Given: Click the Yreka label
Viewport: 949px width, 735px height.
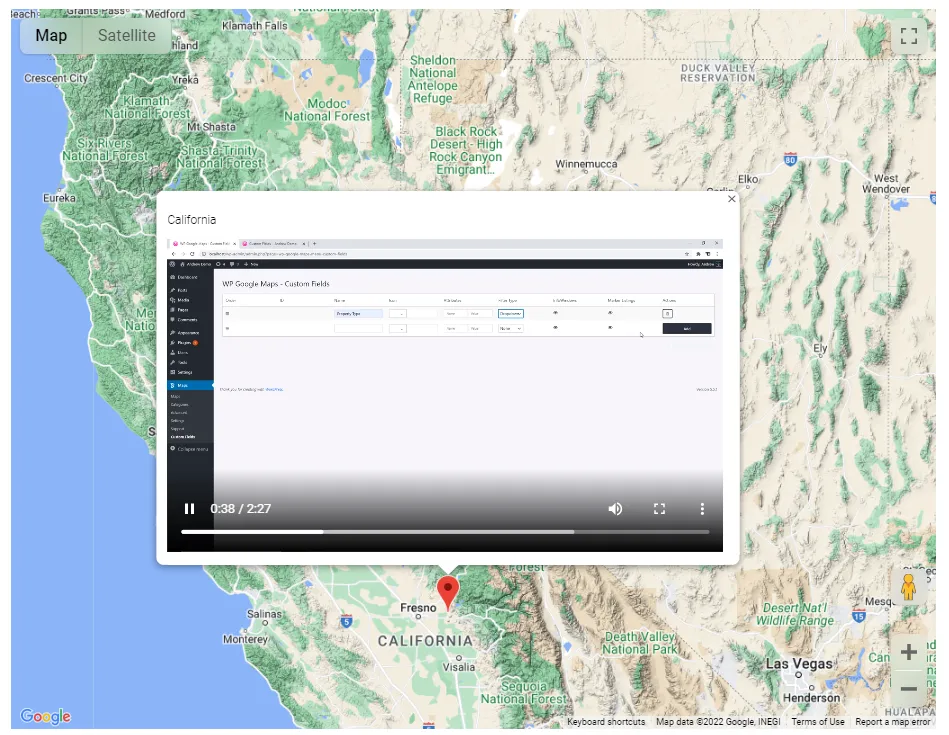Looking at the screenshot, I should click(x=185, y=80).
